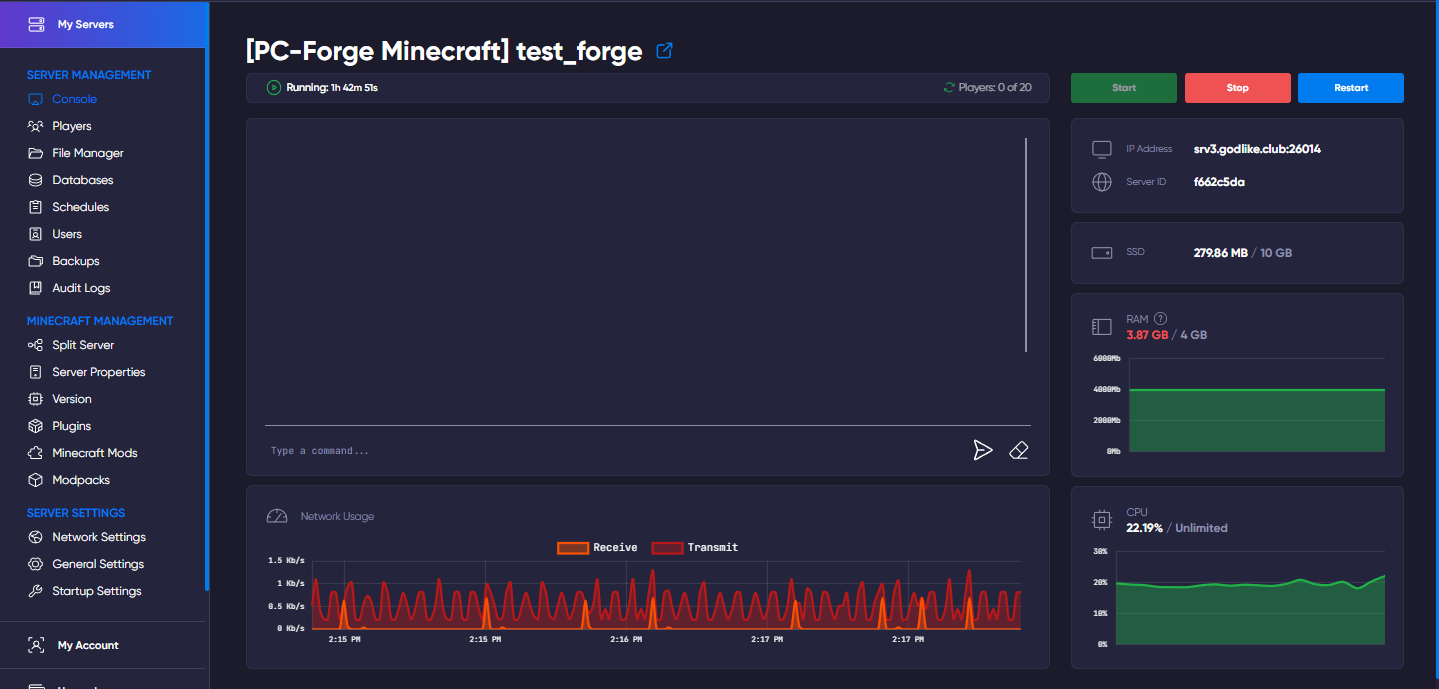Open the Server Properties page

pyautogui.click(x=98, y=372)
